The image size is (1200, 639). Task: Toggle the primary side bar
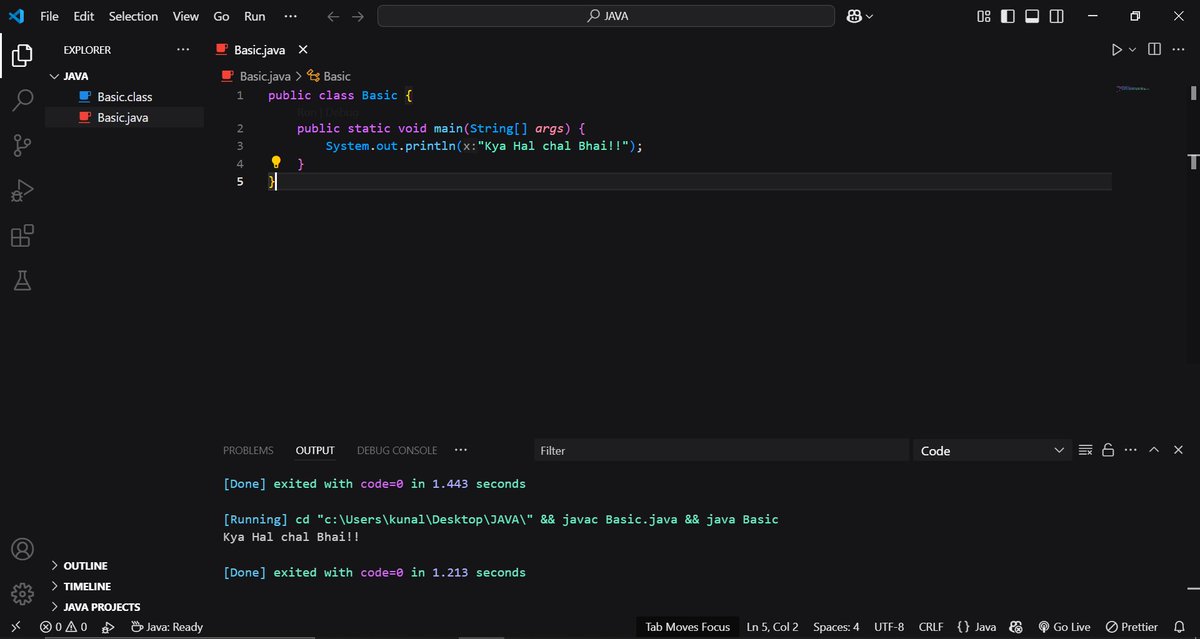point(1008,16)
